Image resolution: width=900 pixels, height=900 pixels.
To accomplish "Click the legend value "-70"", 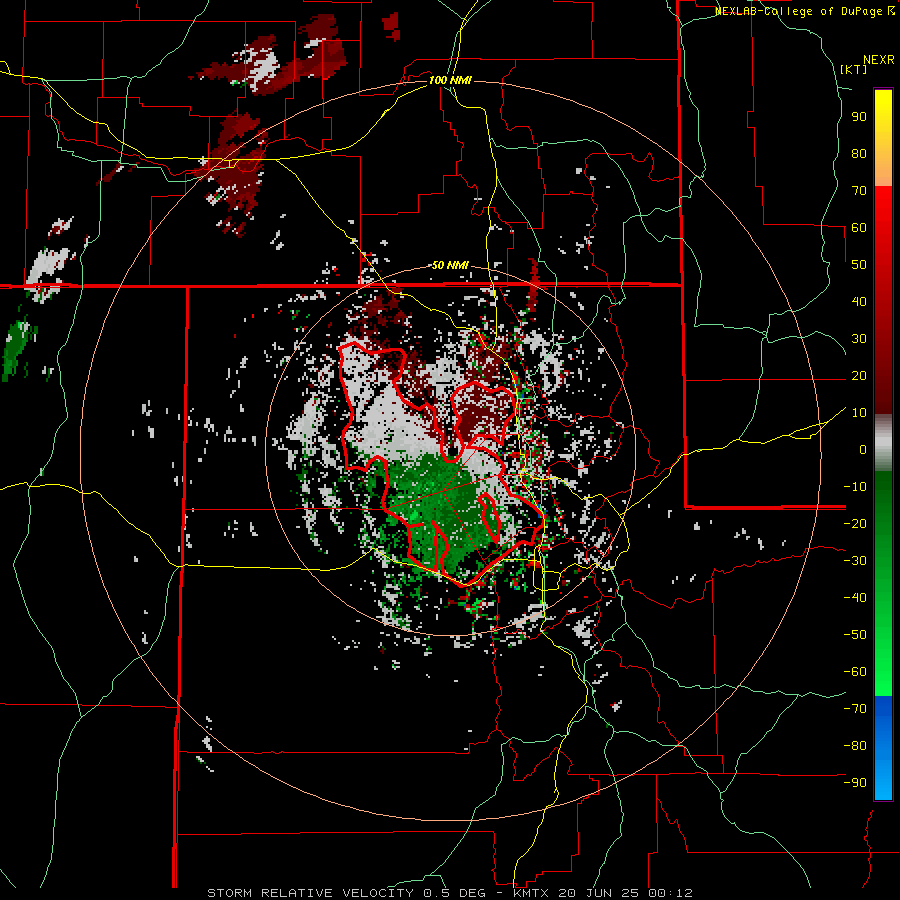I will pyautogui.click(x=855, y=709).
